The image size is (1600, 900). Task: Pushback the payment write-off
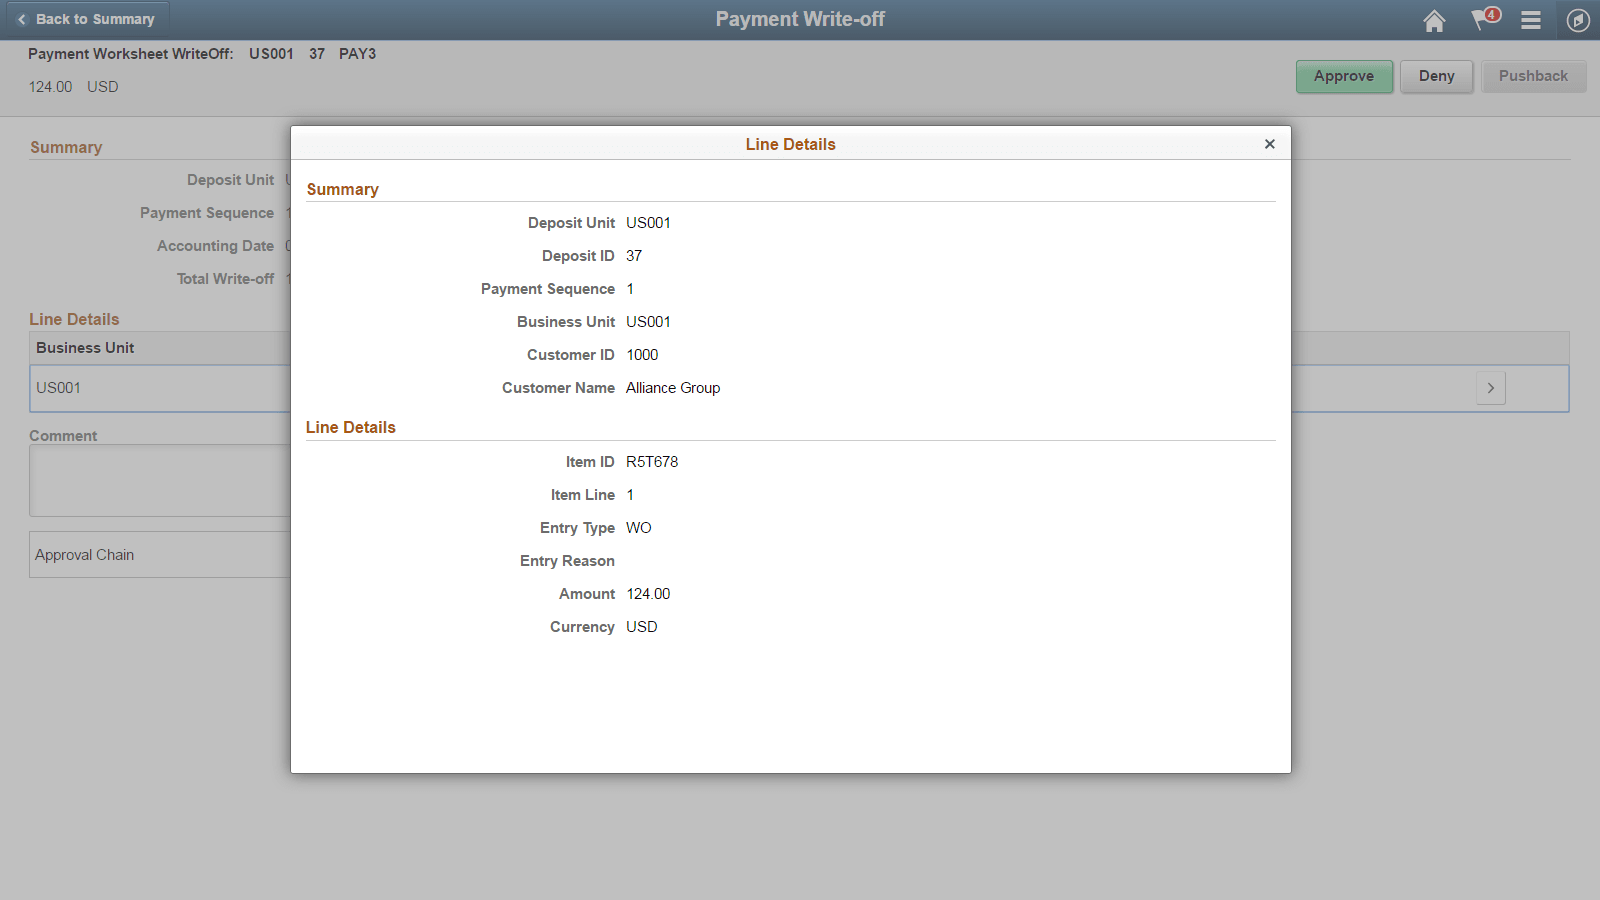pyautogui.click(x=1533, y=76)
